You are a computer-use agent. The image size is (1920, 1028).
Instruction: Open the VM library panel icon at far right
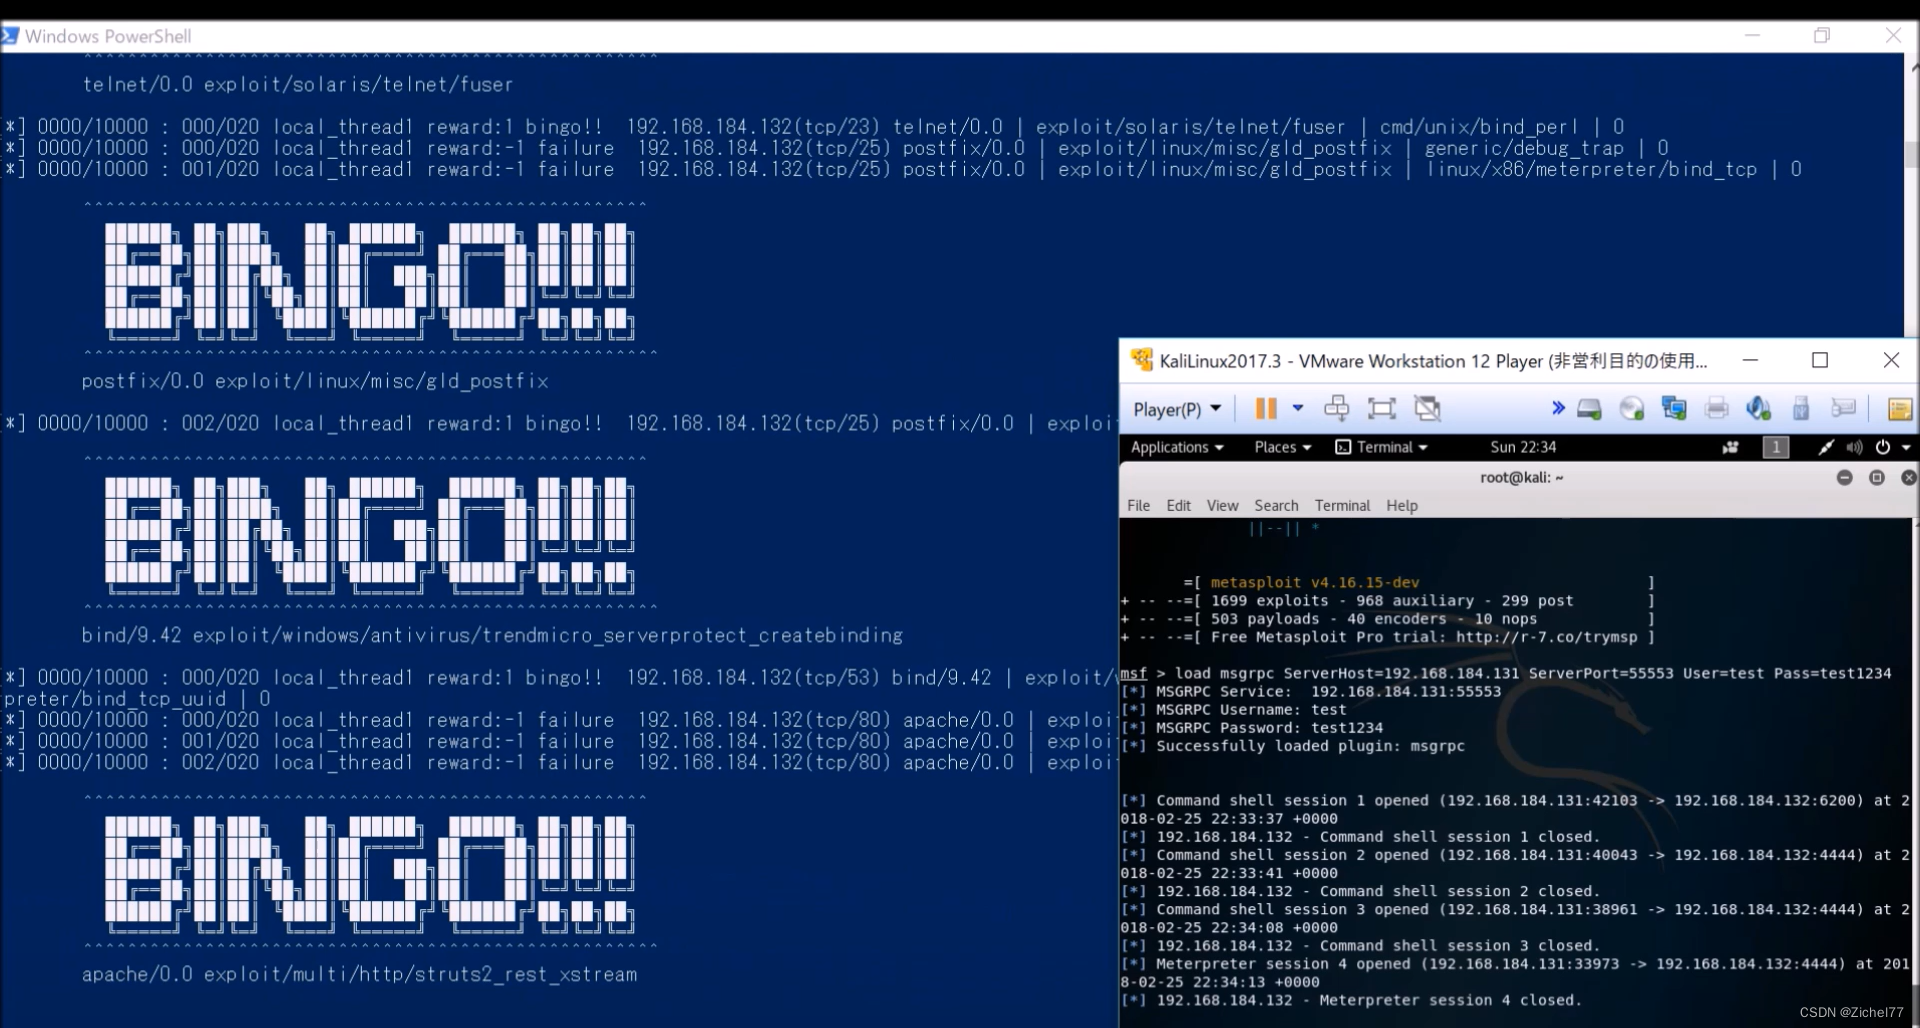1900,408
